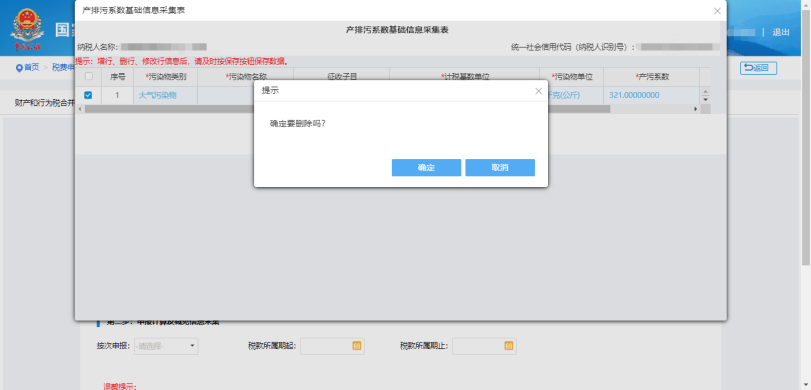The width and height of the screenshot is (811, 390).
Task: Click the row stepper down arrow
Action: (x=705, y=99)
